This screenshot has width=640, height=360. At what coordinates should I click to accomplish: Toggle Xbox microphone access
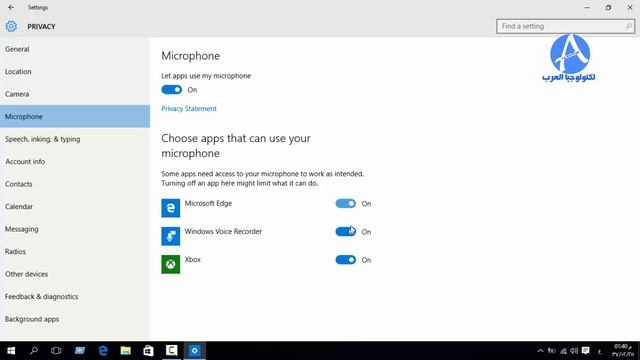point(346,260)
